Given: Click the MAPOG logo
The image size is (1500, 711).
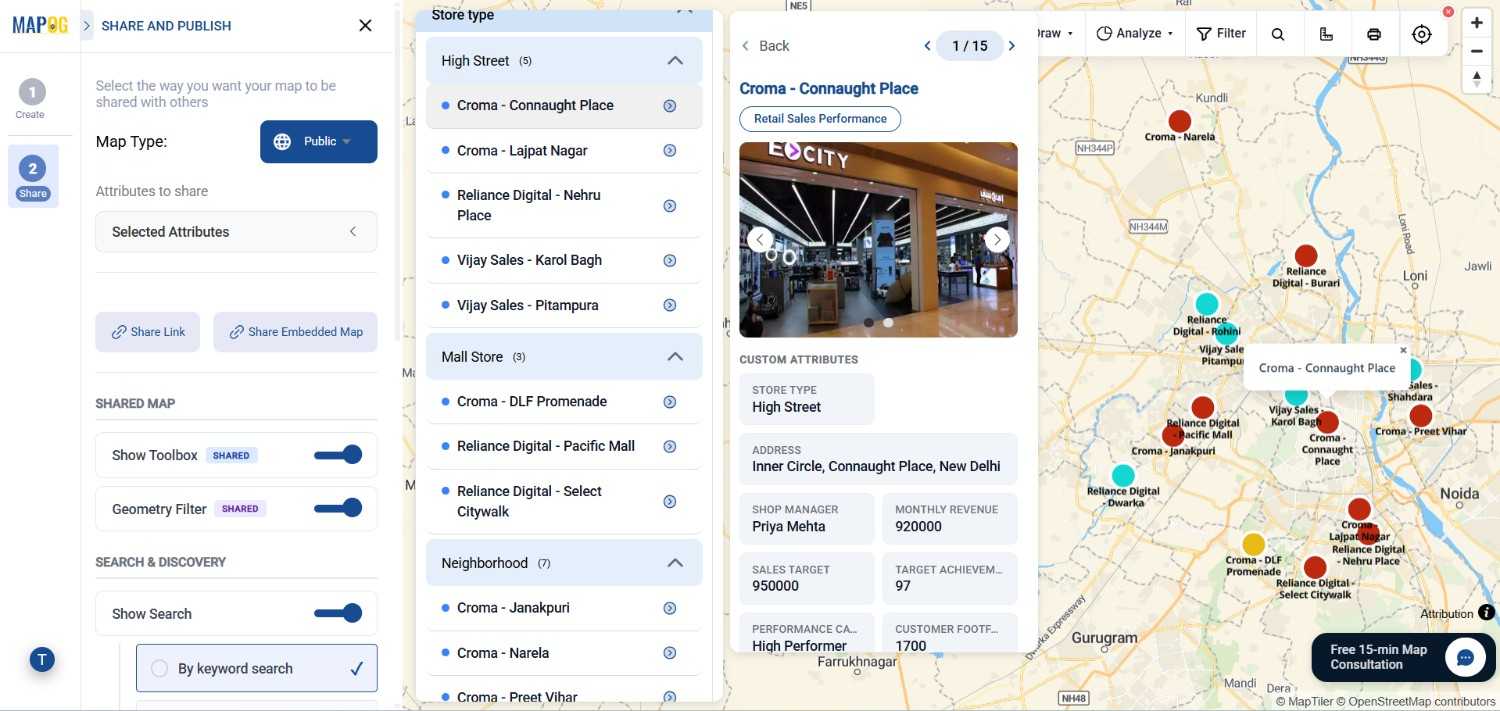Looking at the screenshot, I should click(x=40, y=25).
